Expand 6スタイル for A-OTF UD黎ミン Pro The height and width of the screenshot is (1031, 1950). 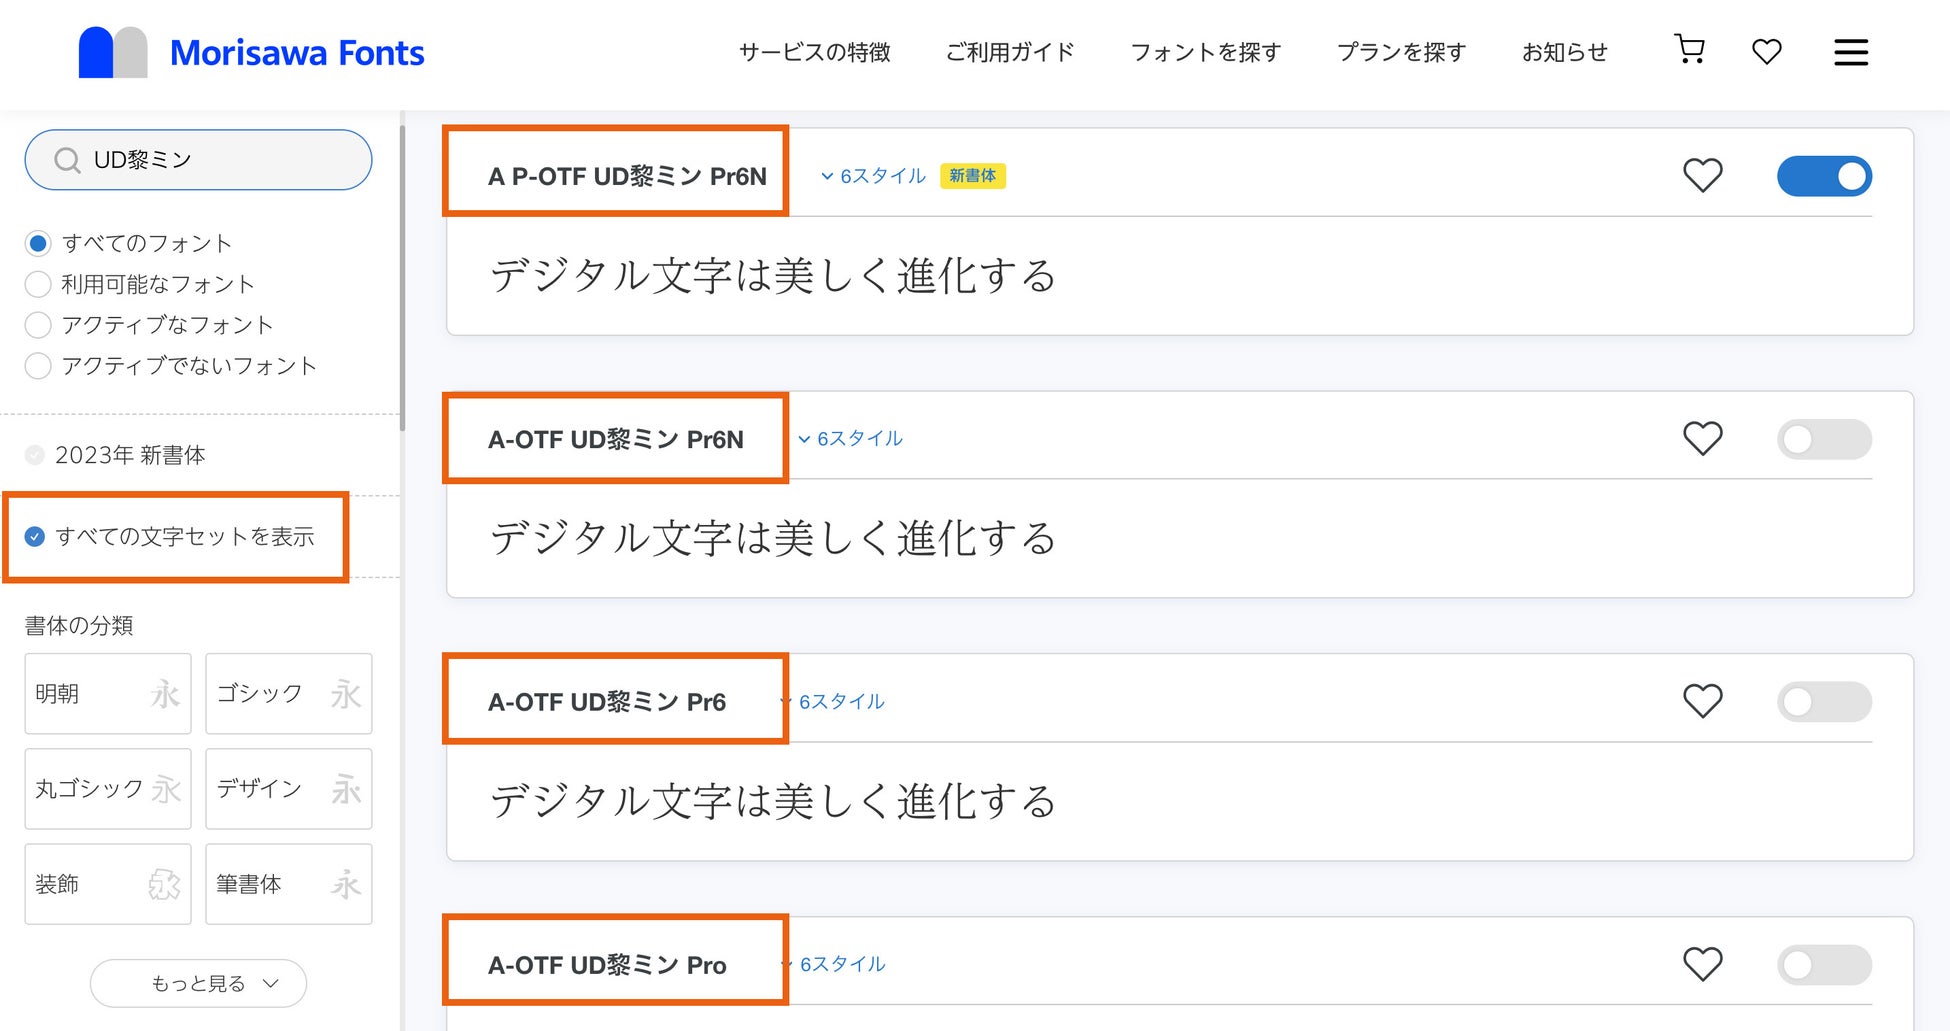[833, 965]
